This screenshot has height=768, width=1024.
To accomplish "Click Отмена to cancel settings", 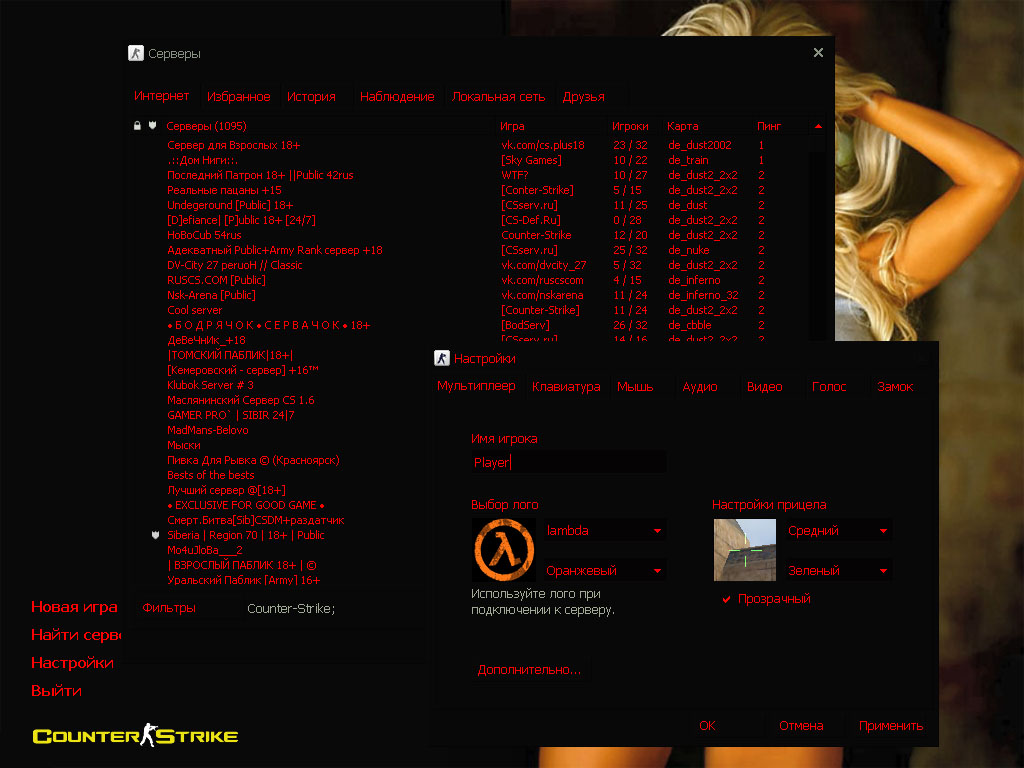I will 801,726.
